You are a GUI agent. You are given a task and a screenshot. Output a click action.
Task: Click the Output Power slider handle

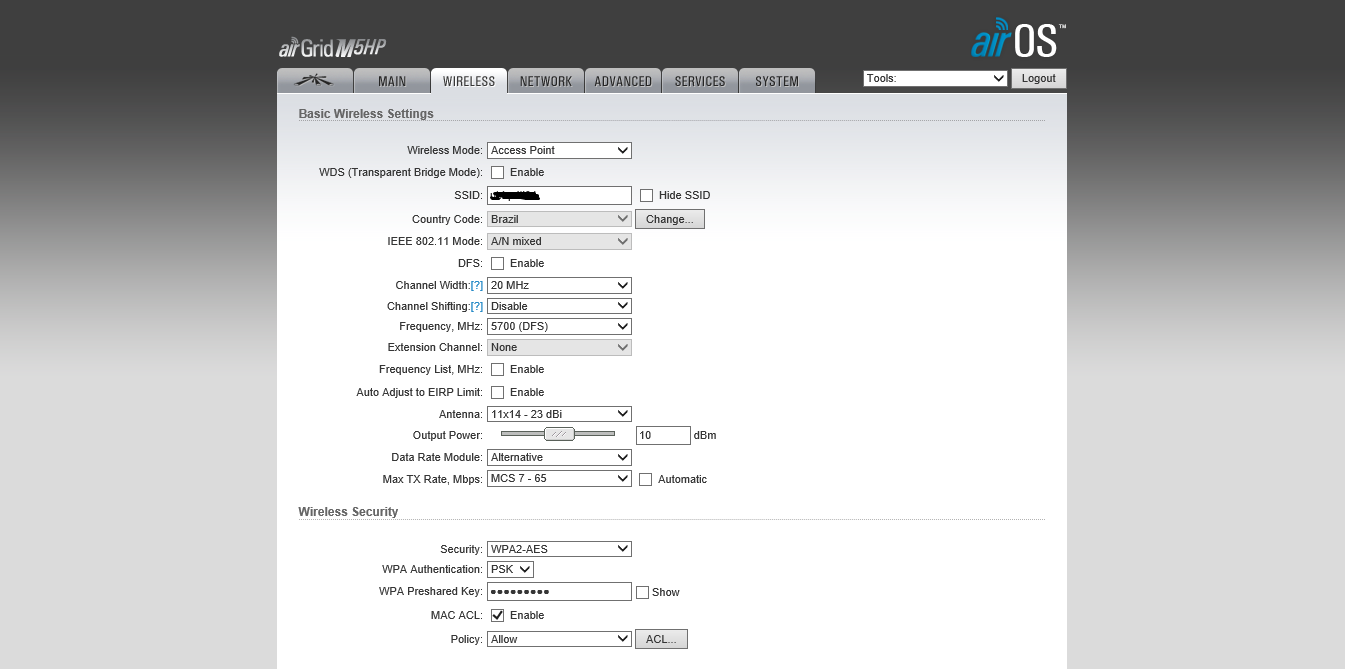pos(559,434)
